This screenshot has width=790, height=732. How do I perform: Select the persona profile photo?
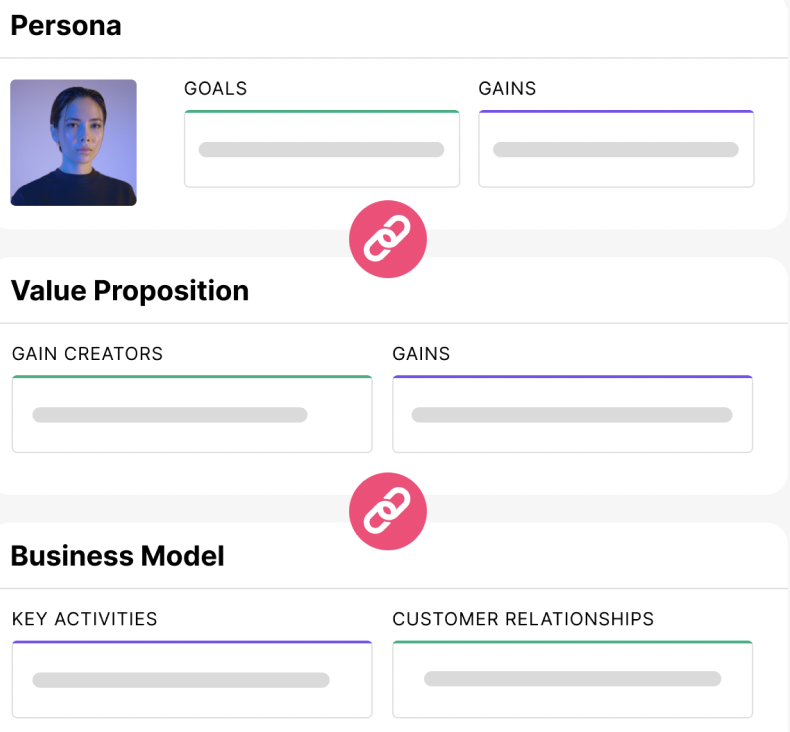pyautogui.click(x=73, y=143)
